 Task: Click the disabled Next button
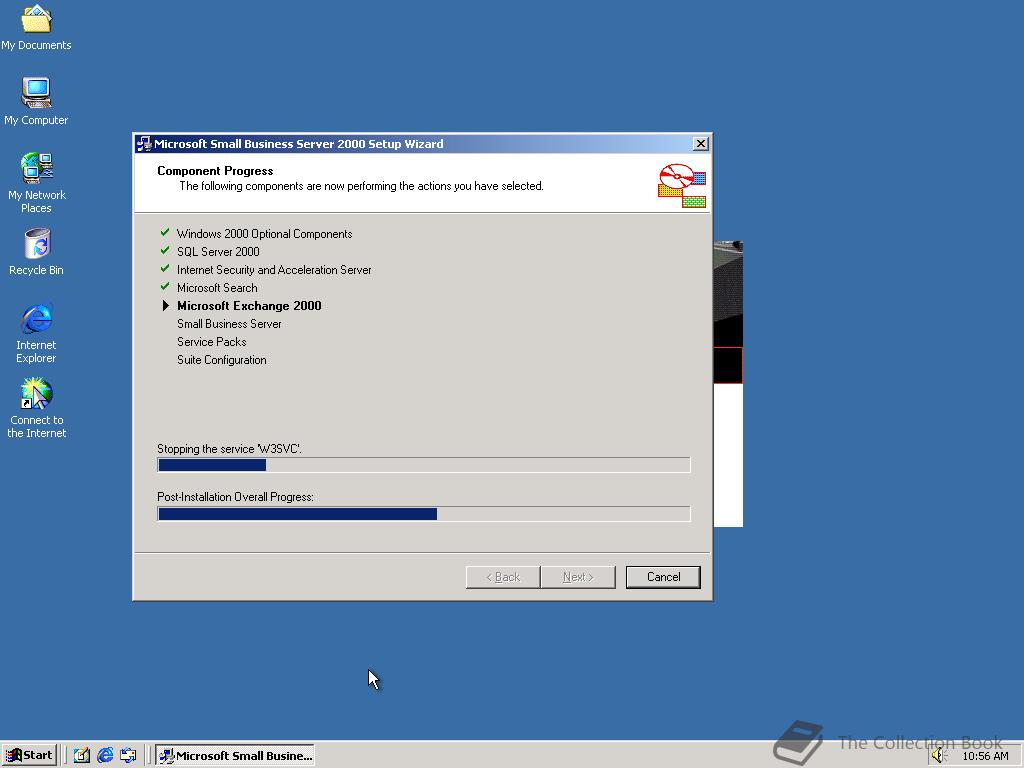click(x=578, y=577)
